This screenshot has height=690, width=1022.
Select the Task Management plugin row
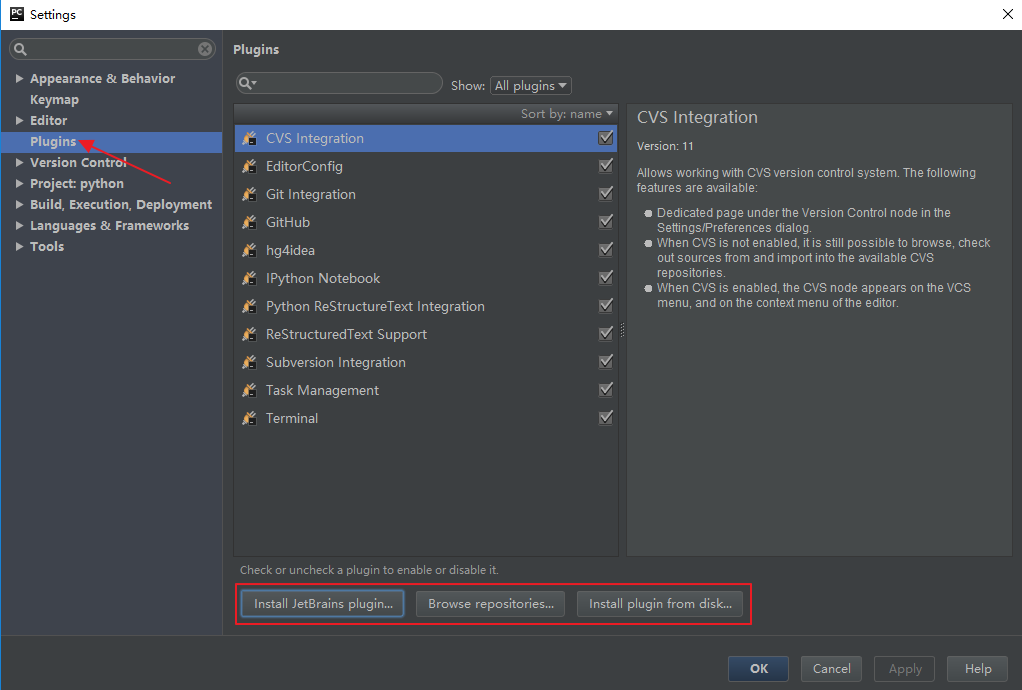pyautogui.click(x=426, y=390)
